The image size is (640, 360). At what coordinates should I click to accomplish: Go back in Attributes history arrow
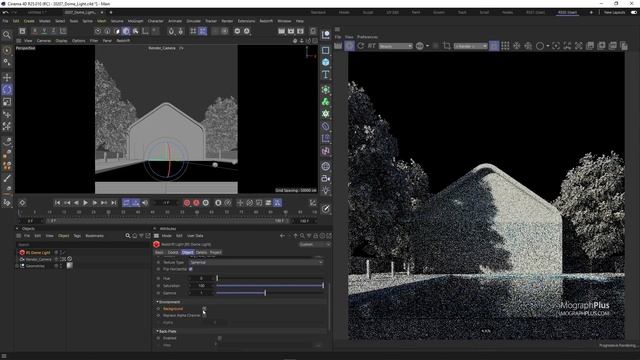point(282,236)
